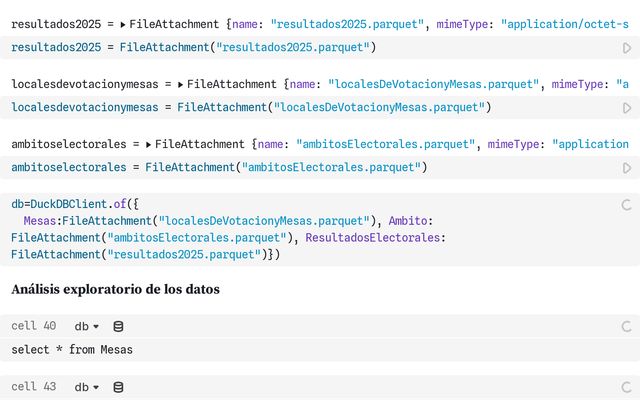Select the 'Análisis exploratorio de los datos' heading
Viewport: 640px width, 400px height.
point(115,290)
